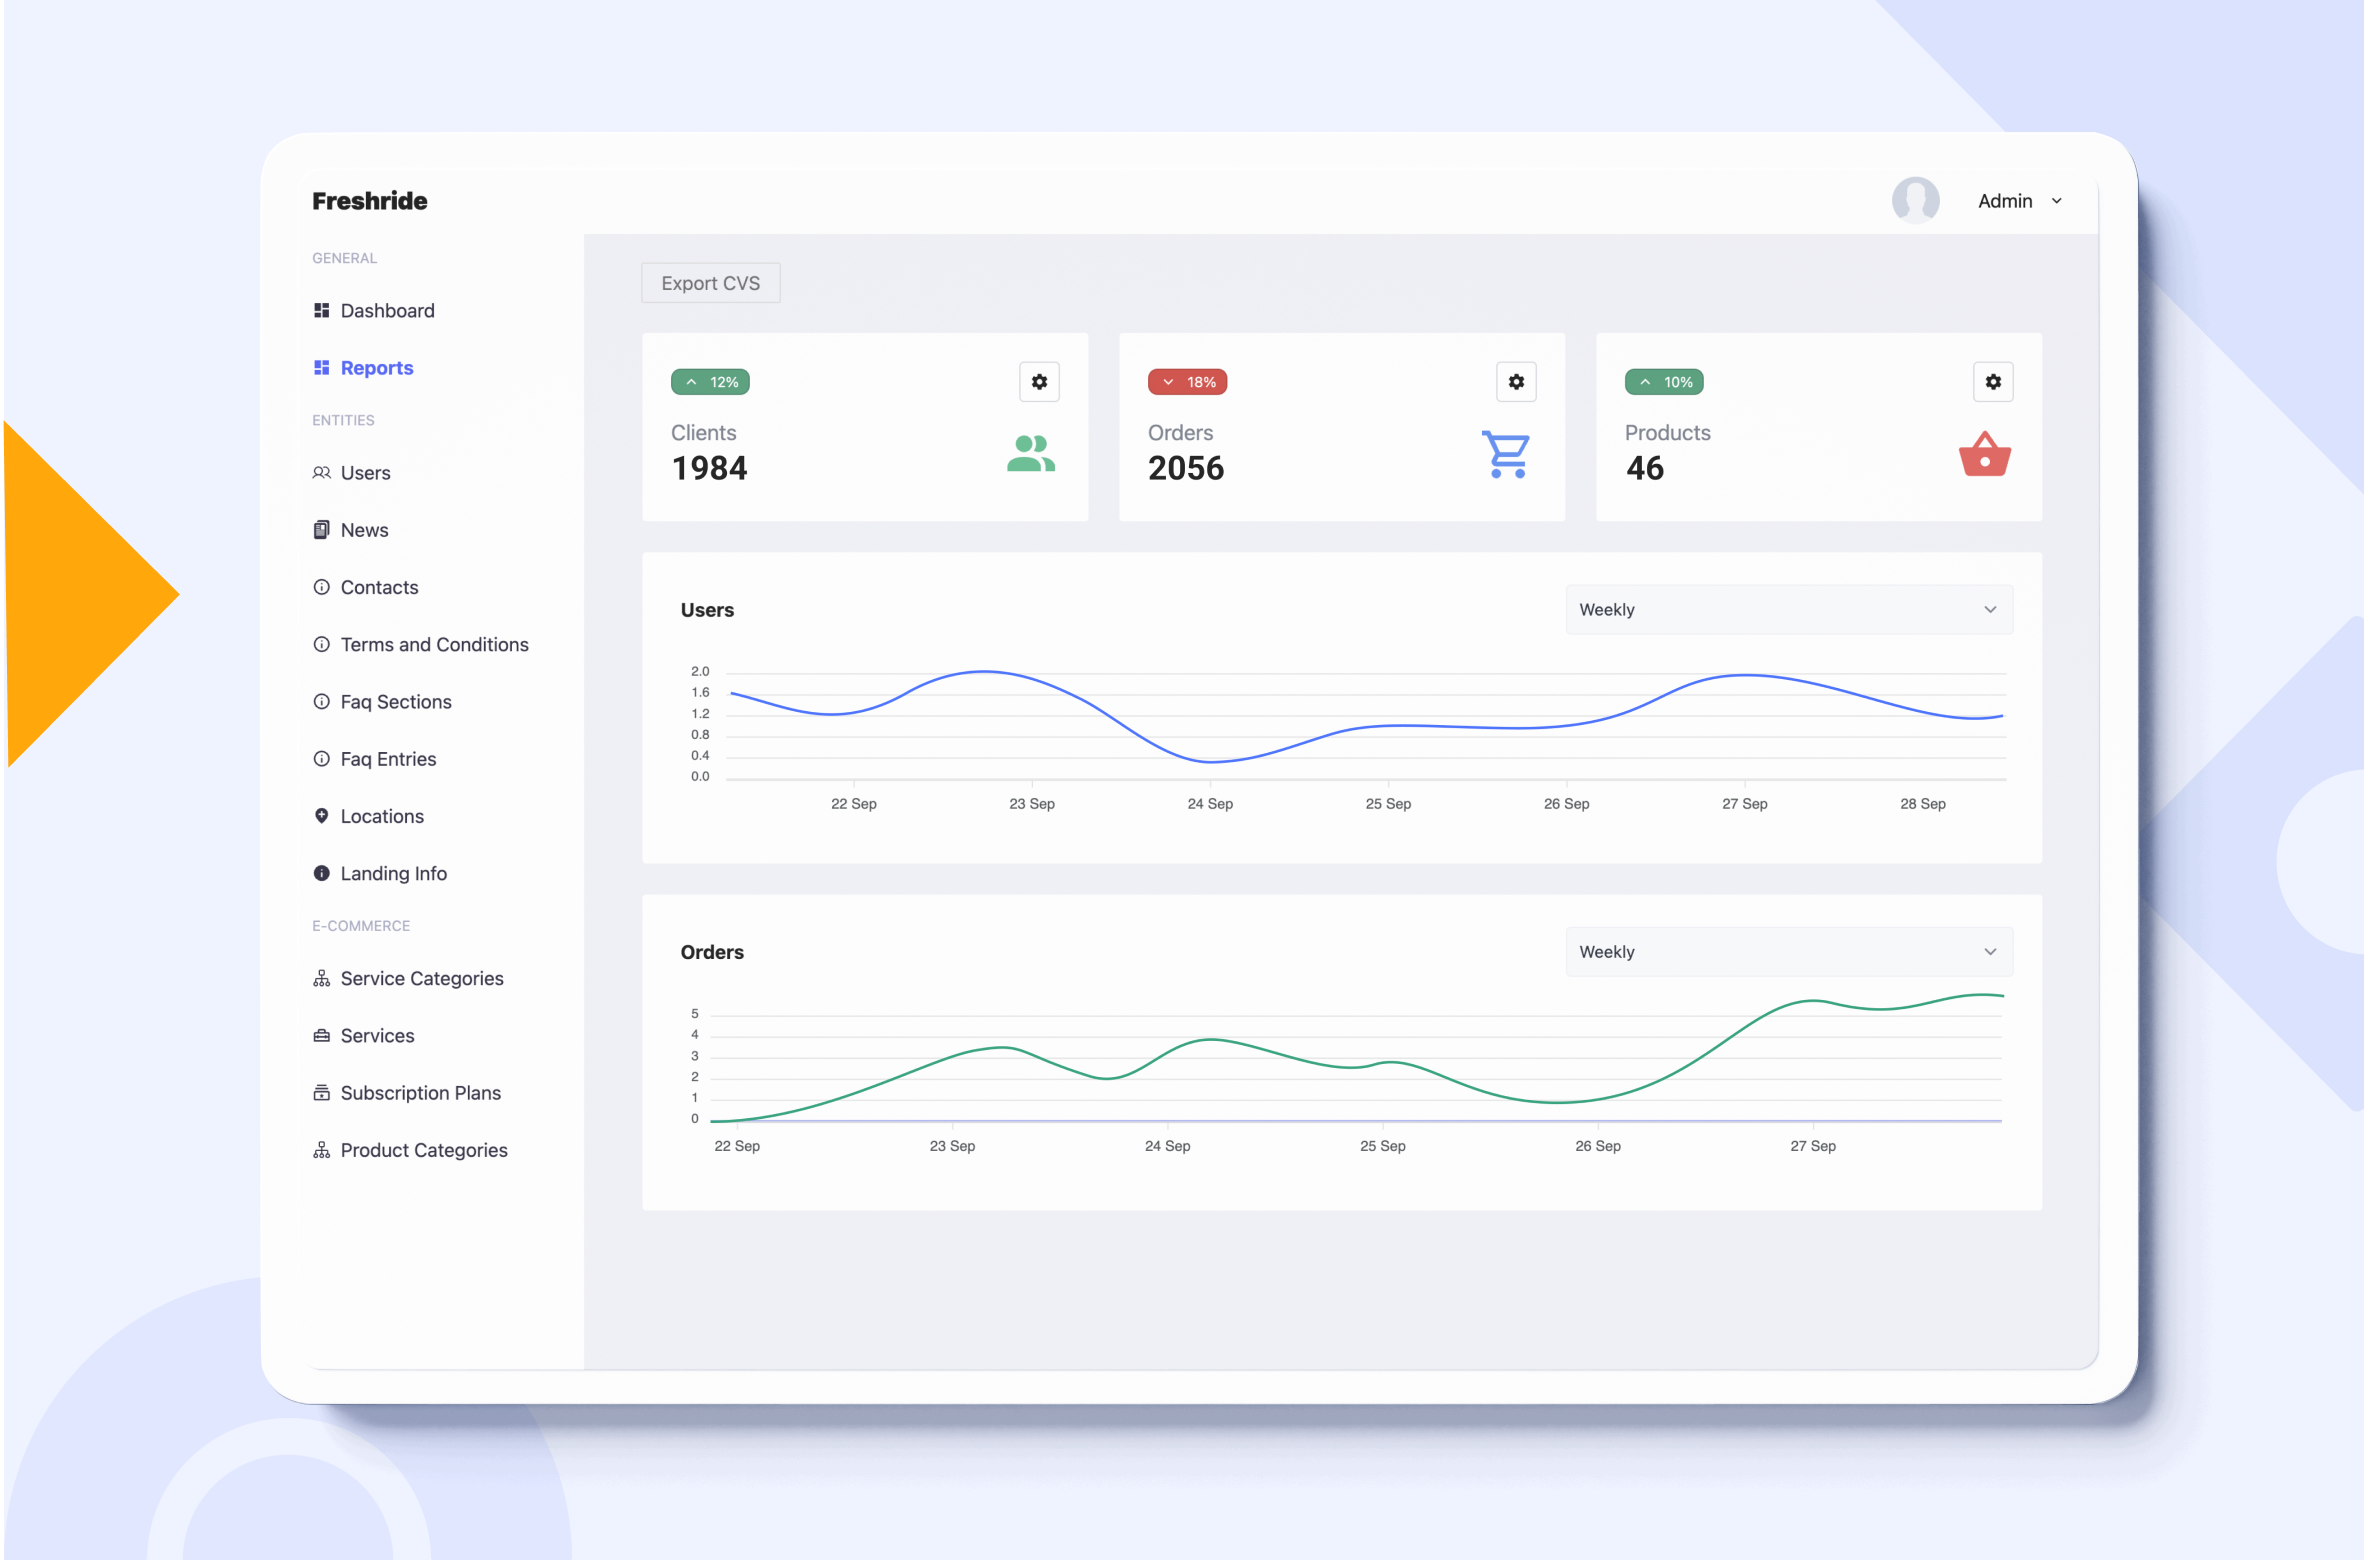This screenshot has height=1560, width=2364.
Task: Click the Faq Sections info icon
Action: [x=321, y=702]
